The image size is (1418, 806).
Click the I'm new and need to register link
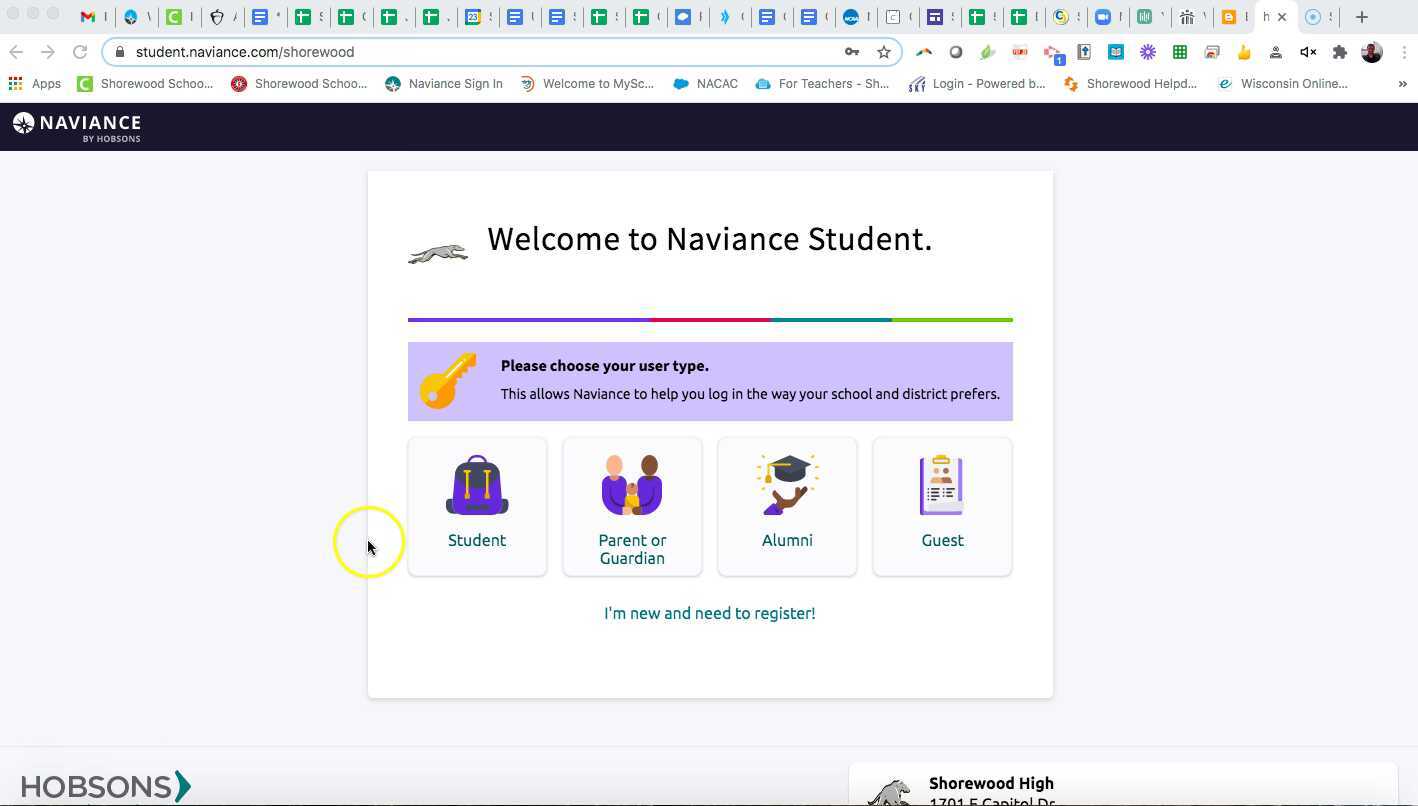[x=709, y=613]
